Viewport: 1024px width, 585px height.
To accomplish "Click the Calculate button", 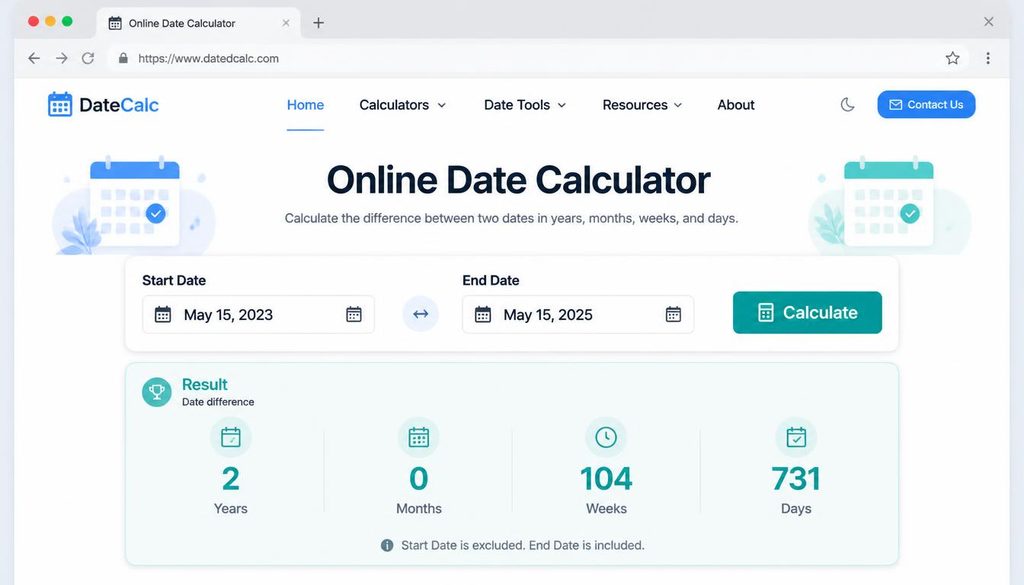I will tap(807, 313).
